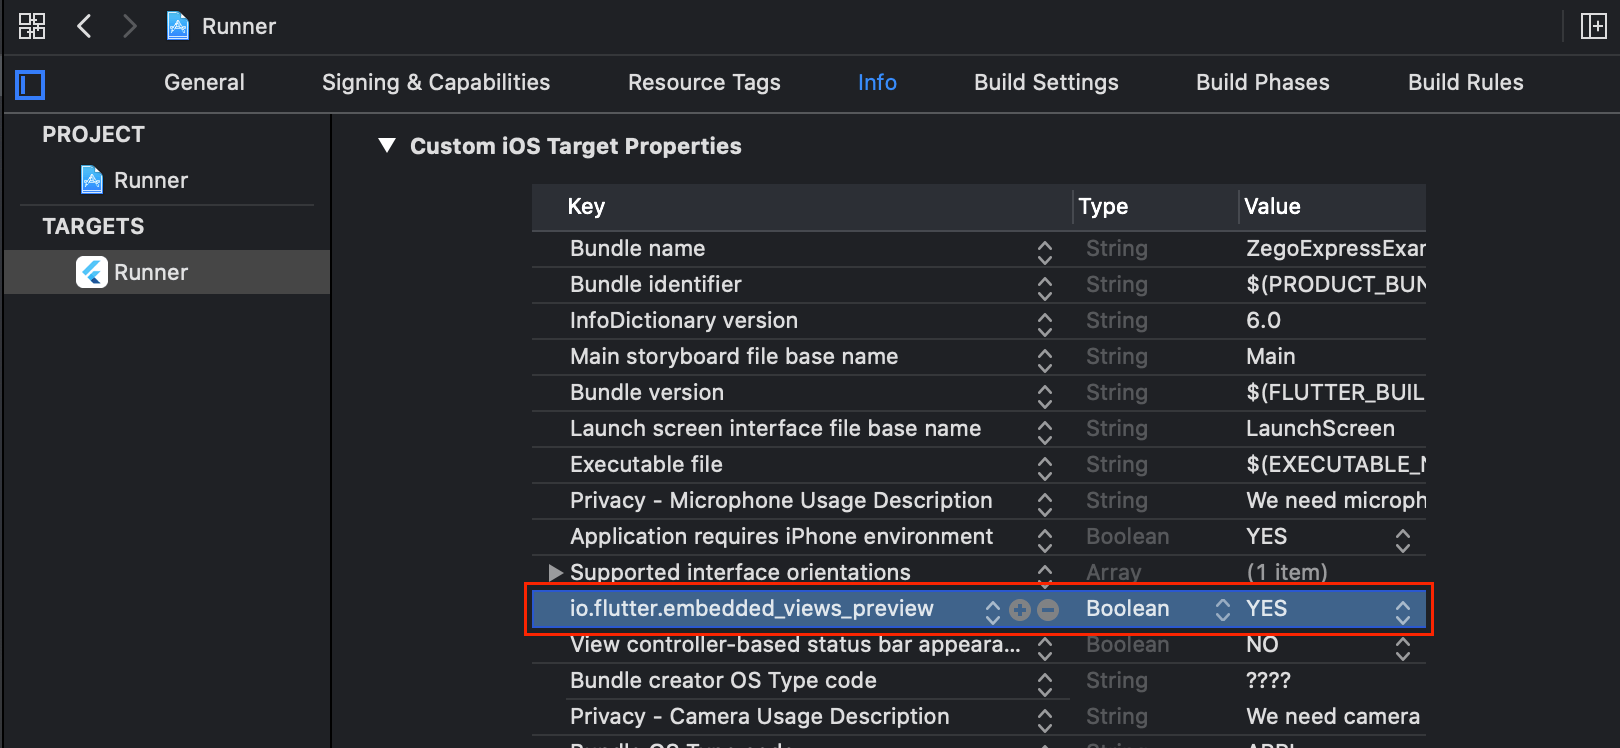Click the Bundle name value ZegoExpressExample
The height and width of the screenshot is (748, 1620).
click(1334, 248)
